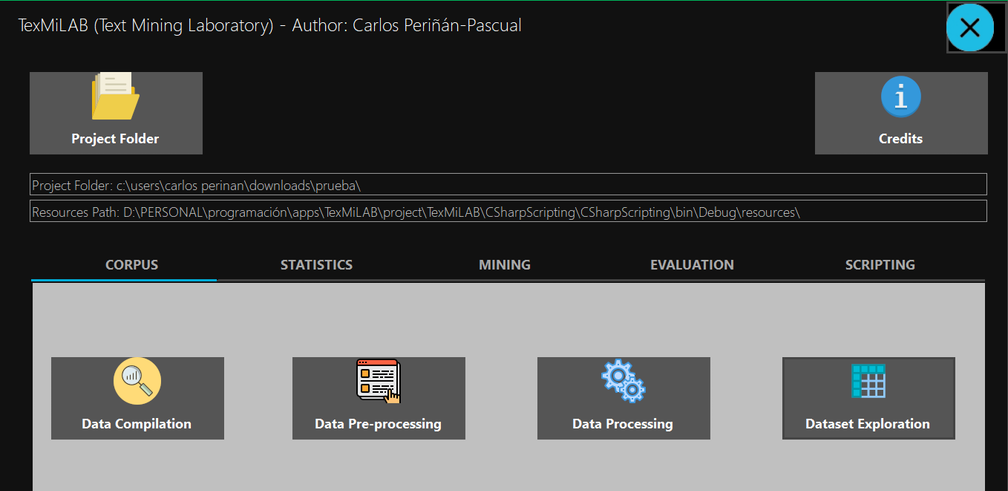
Task: Select the MINING tab
Action: [504, 265]
